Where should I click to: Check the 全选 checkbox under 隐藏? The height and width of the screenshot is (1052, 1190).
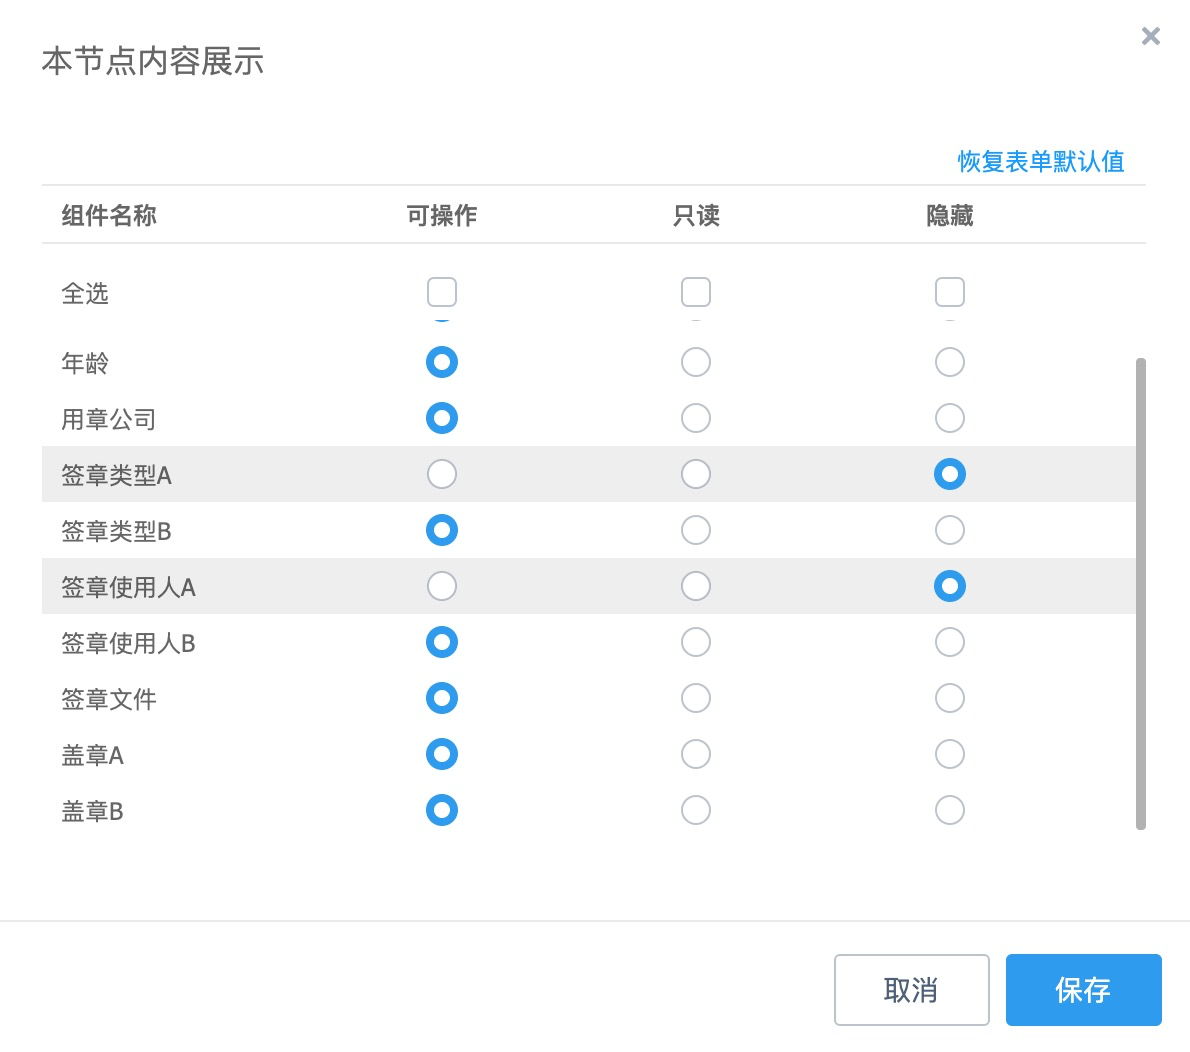[x=950, y=292]
